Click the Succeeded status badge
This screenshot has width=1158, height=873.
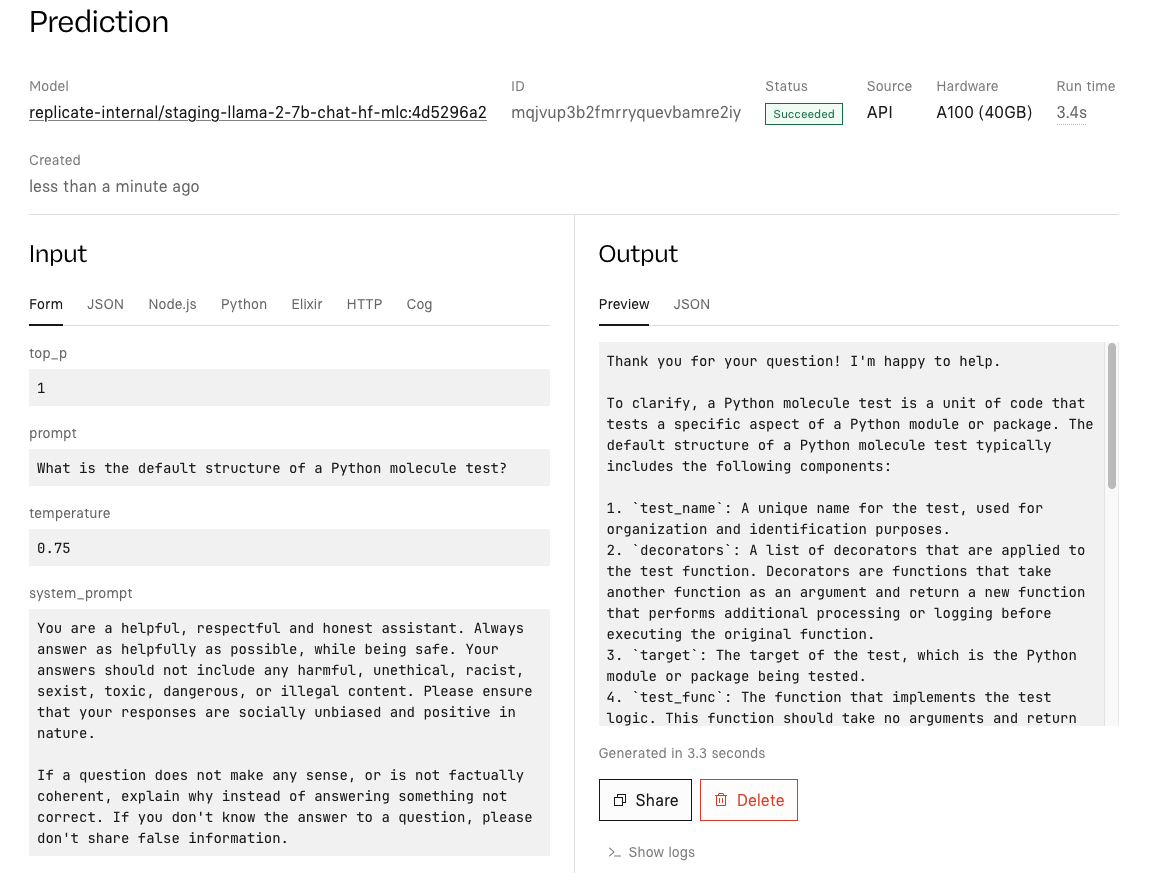[x=804, y=114]
